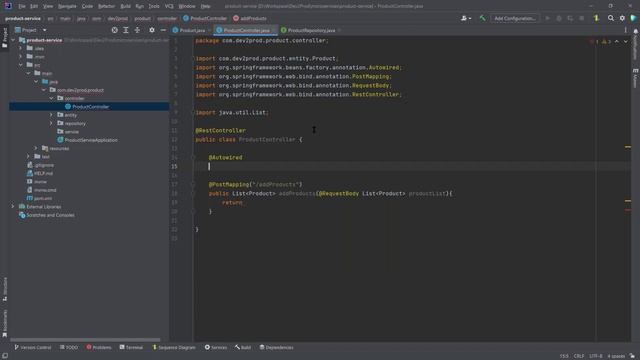Viewport: 640px width, 360px height.
Task: Open the Navigate menu
Action: (x=67, y=6)
